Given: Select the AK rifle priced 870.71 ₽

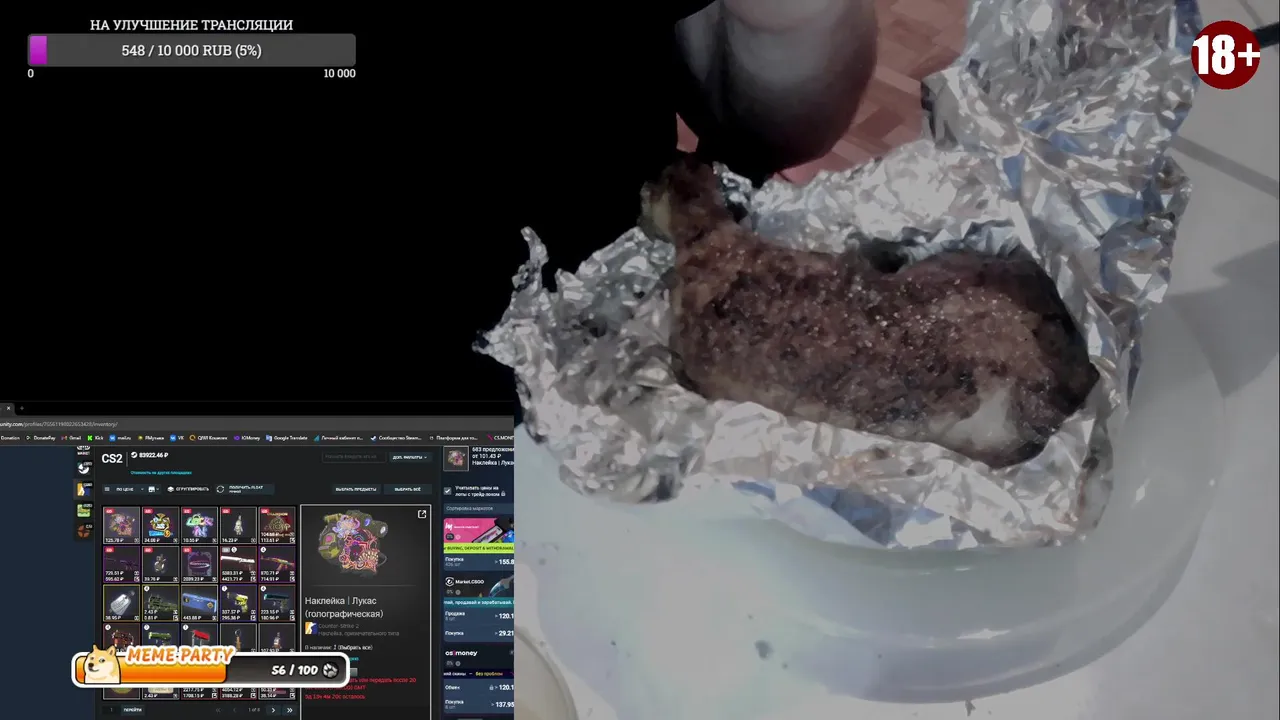Looking at the screenshot, I should (277, 564).
